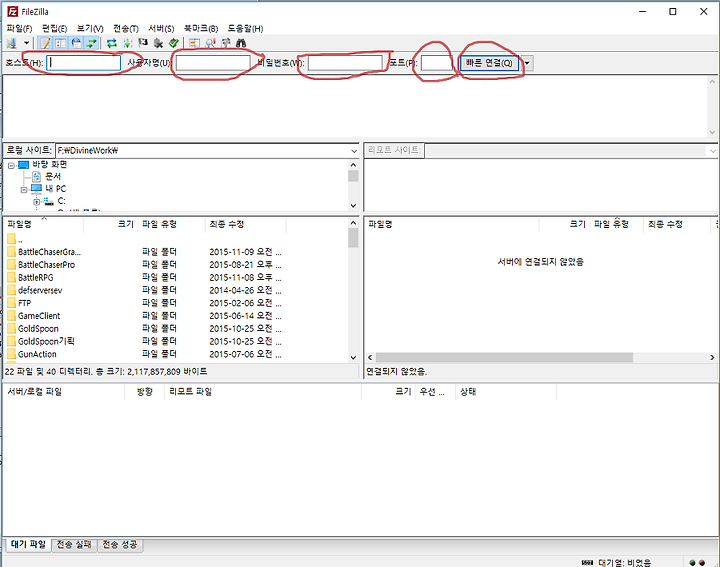Open 도움말(H) menu
Viewport: 720px width, 567px height.
[x=245, y=28]
